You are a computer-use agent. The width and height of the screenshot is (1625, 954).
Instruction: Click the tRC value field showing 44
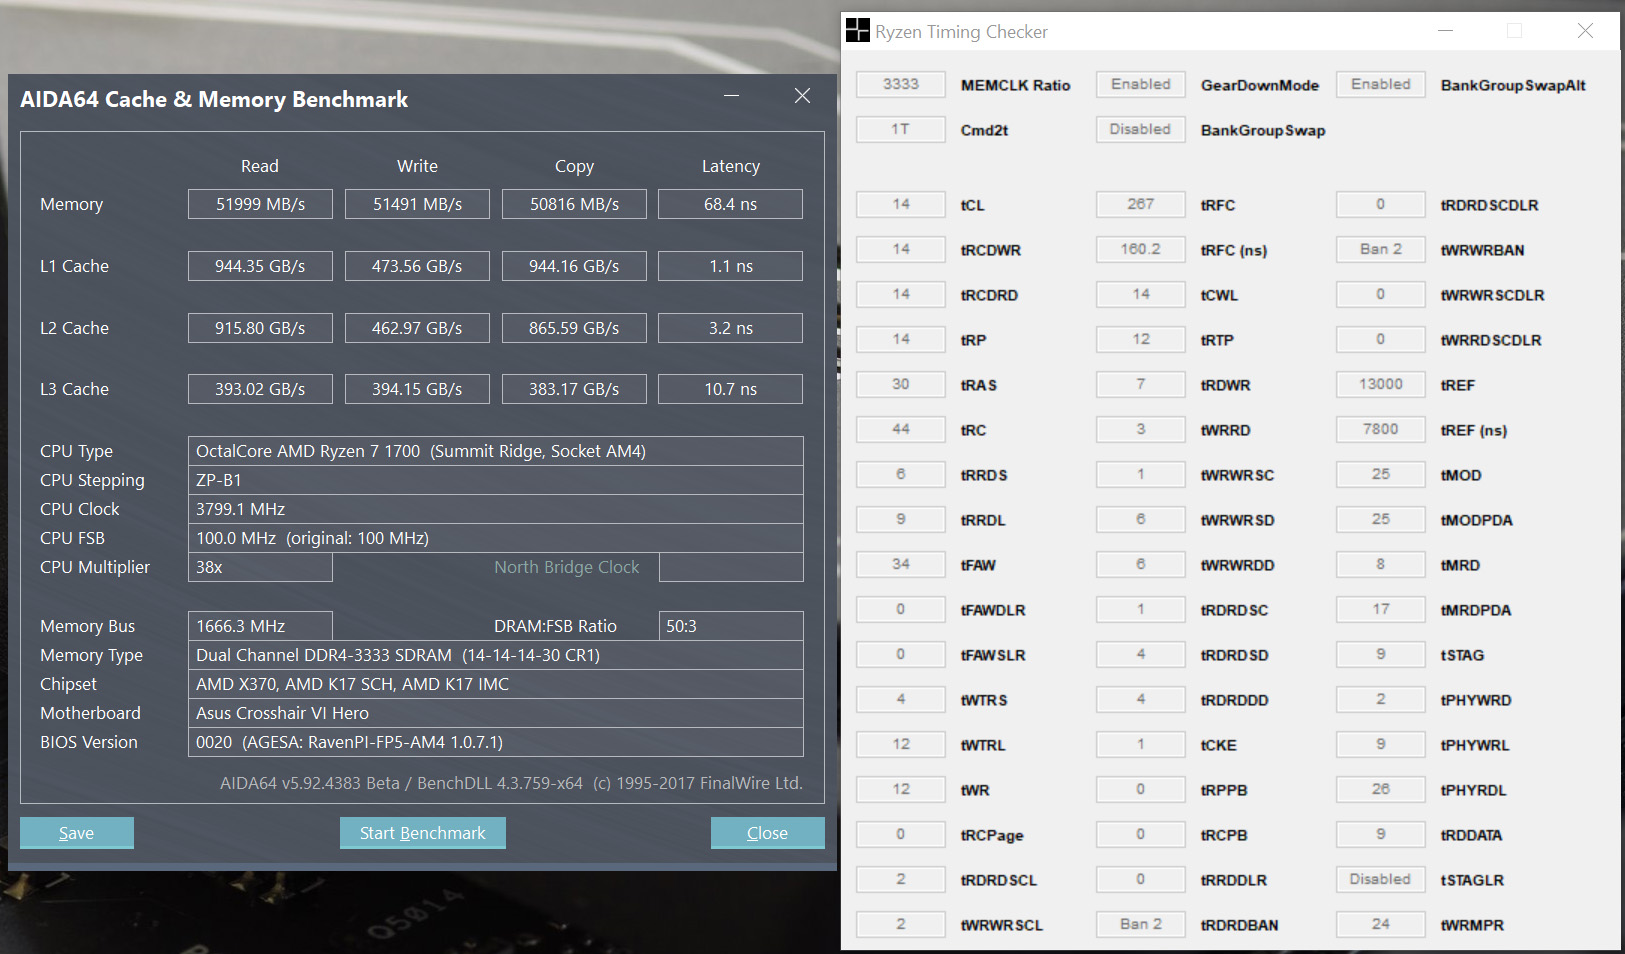901,429
